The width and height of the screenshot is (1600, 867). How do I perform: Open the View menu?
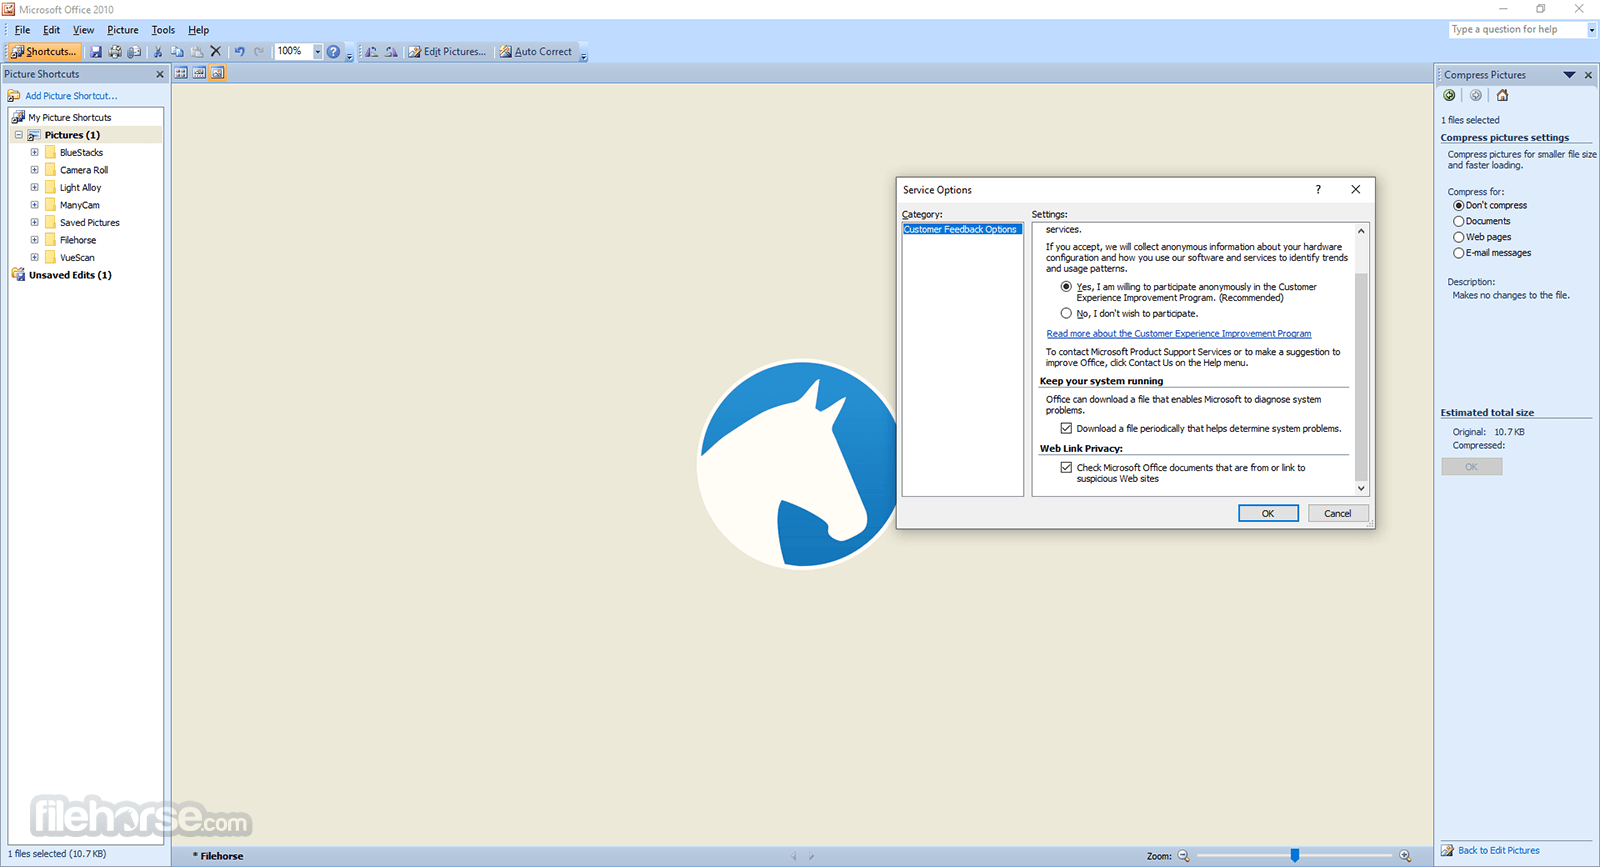(x=84, y=30)
